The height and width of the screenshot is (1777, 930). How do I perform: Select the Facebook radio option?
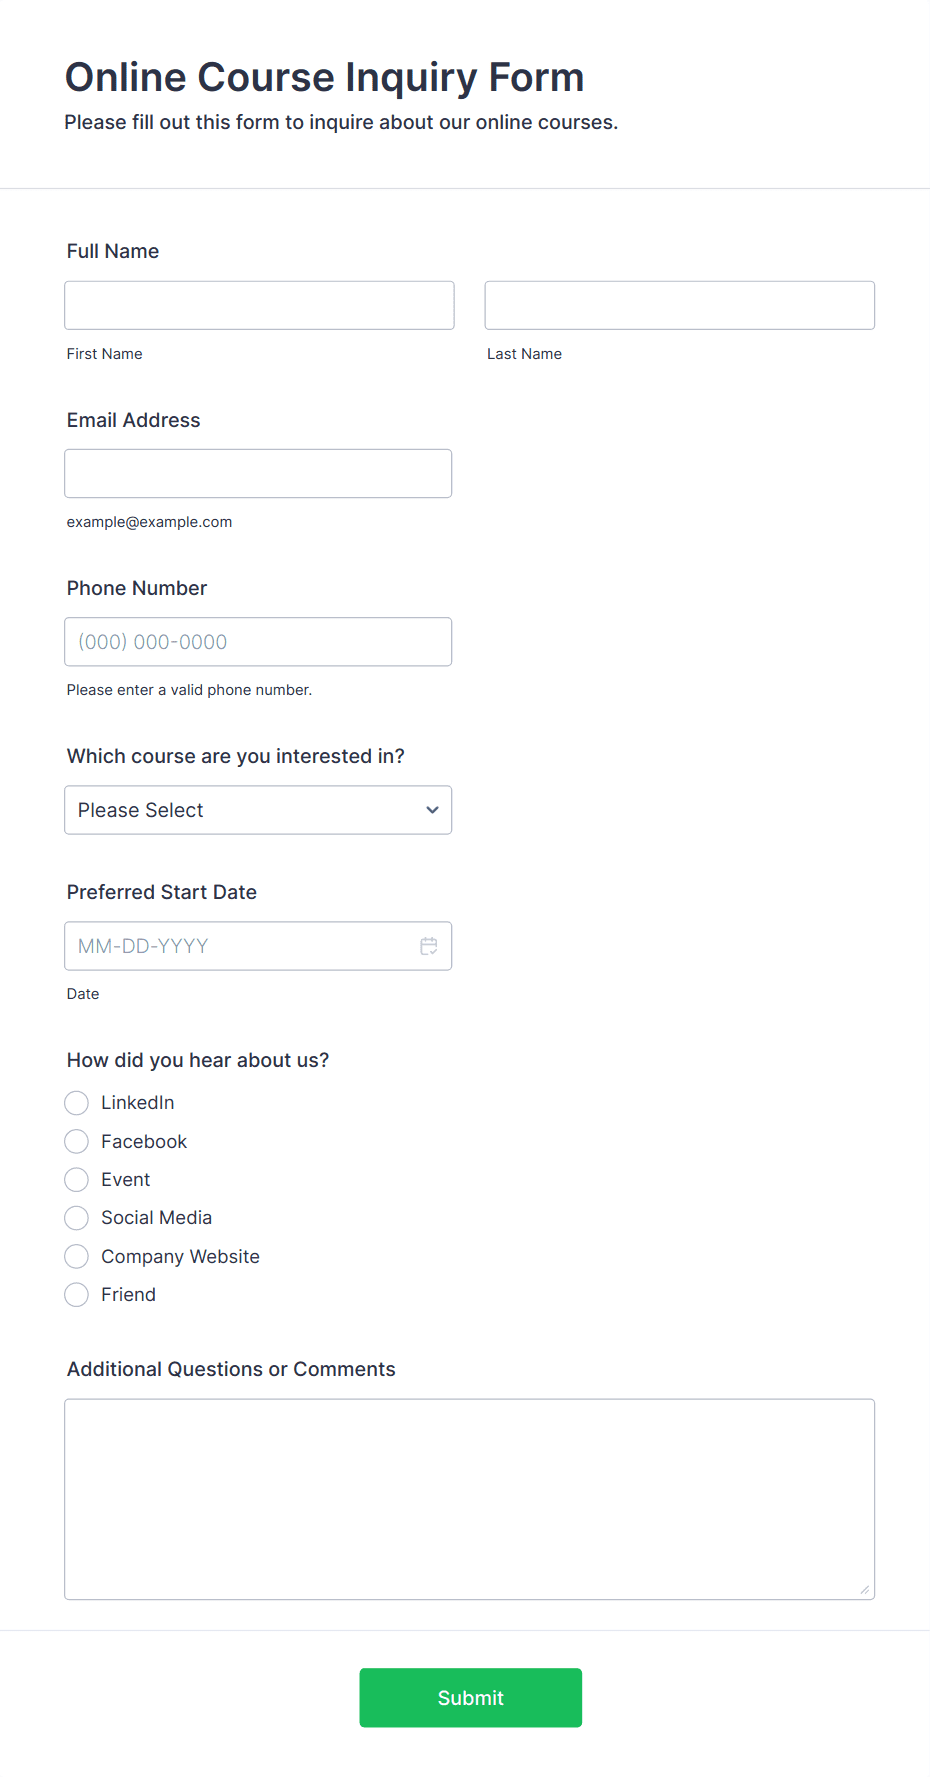(77, 1141)
